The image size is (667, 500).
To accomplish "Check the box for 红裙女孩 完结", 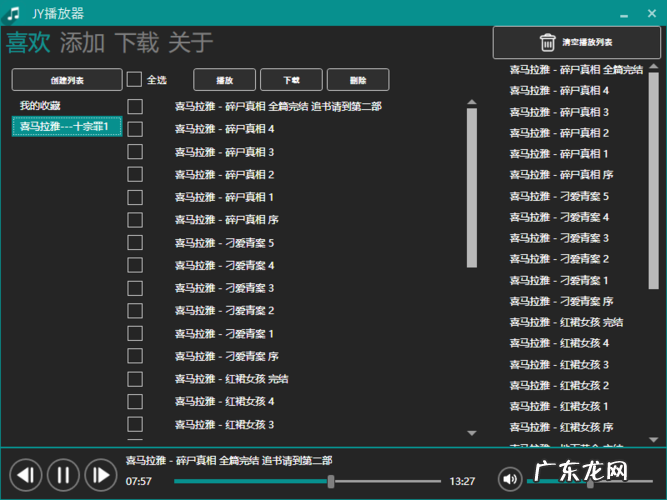I will 135,379.
